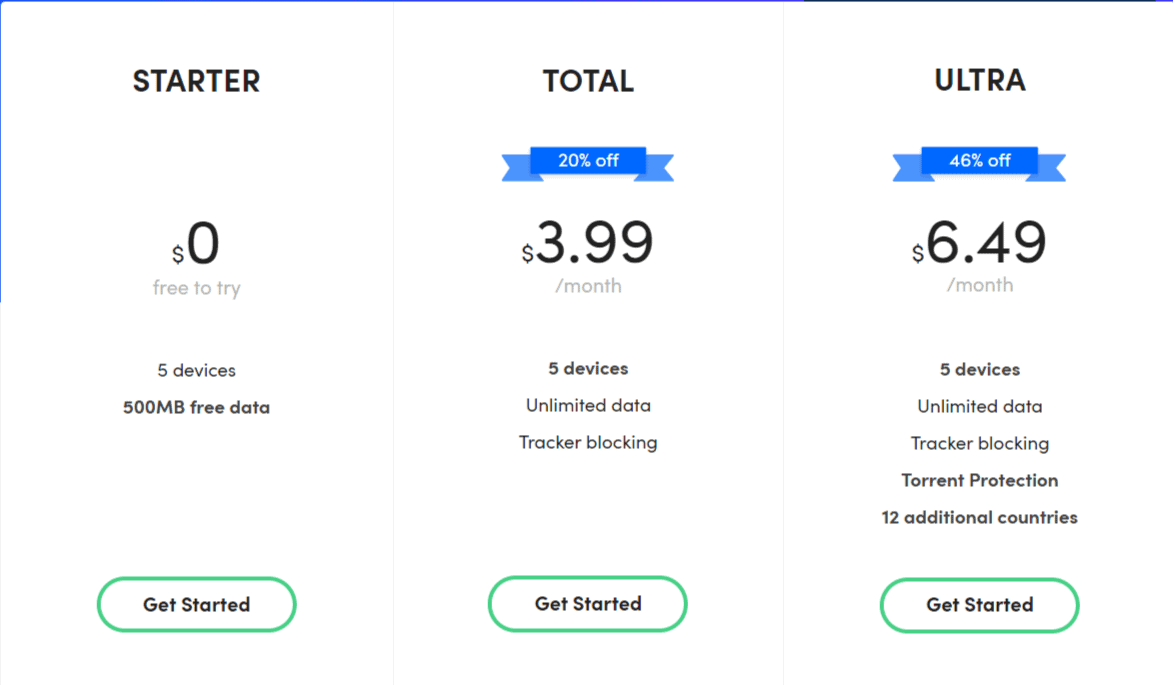Click Unlimited data in the Total plan

click(588, 405)
